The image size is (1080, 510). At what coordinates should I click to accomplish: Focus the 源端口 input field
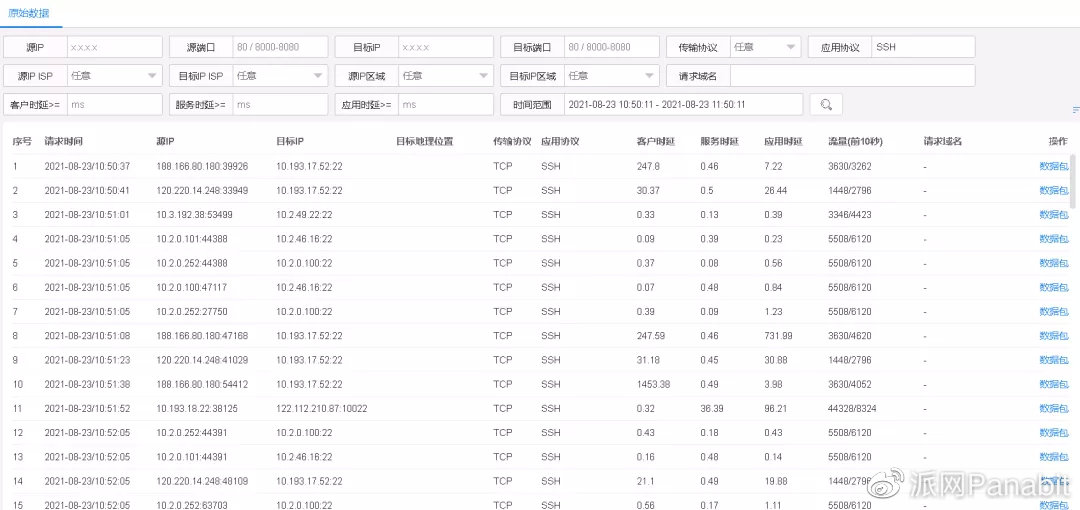[280, 47]
